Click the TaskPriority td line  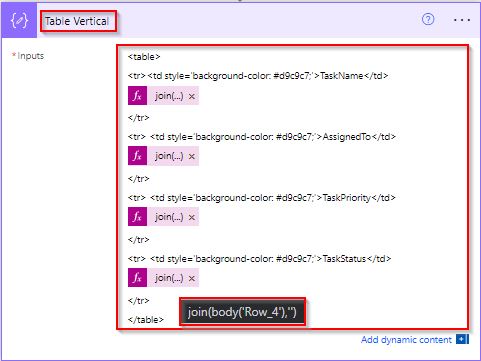pyautogui.click(x=262, y=198)
